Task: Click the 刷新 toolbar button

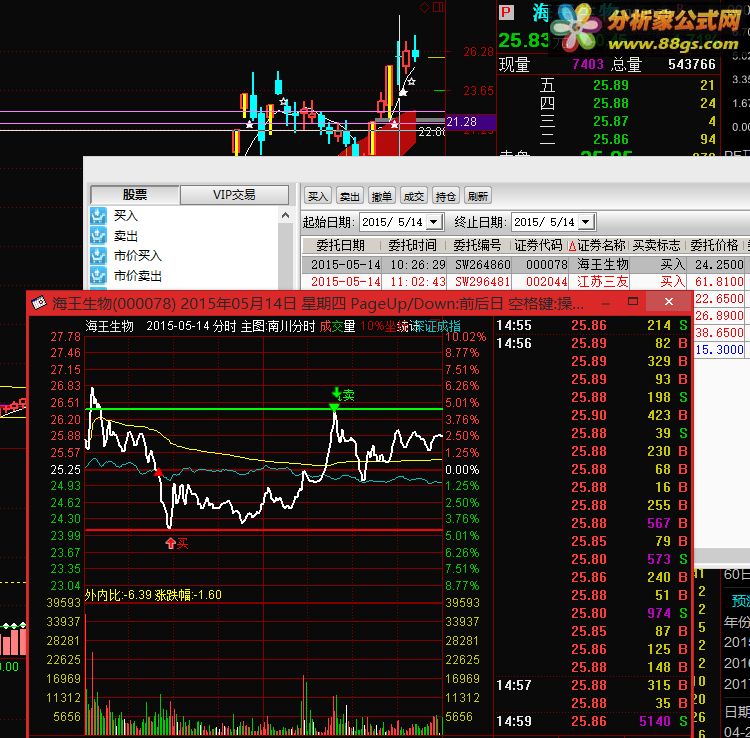Action: point(478,196)
